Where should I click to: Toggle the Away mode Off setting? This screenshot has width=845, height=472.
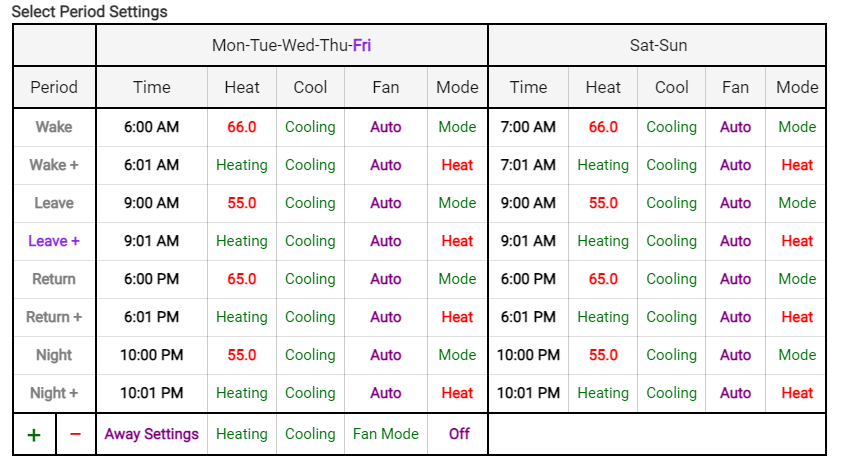point(459,434)
